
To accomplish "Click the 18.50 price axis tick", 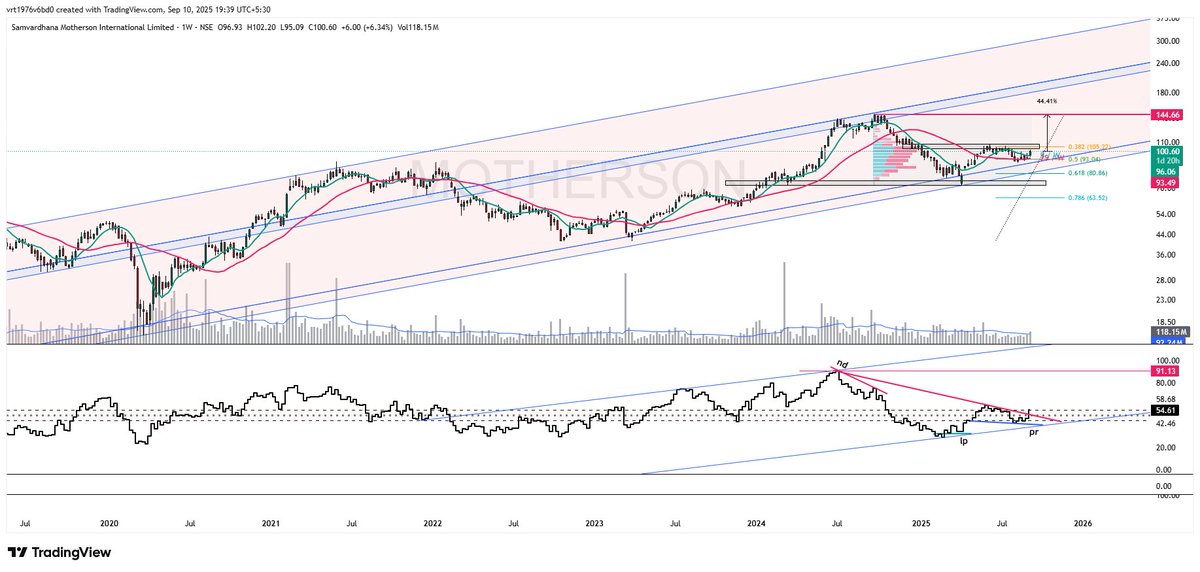I will point(1165,321).
